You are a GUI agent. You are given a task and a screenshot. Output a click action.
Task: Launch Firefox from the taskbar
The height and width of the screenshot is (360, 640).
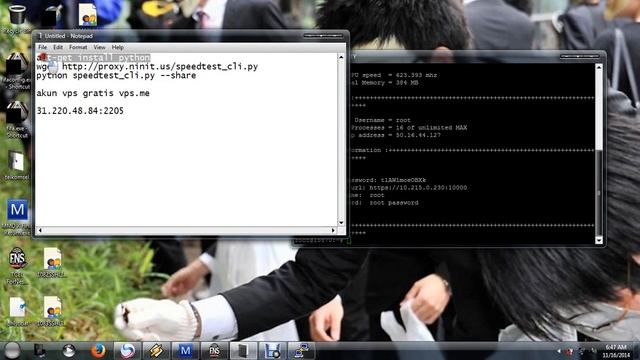click(98, 350)
